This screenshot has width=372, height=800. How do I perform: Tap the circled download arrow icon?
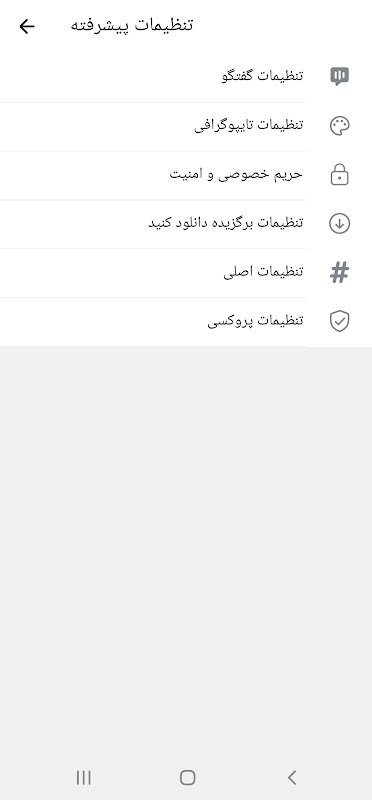[x=339, y=223]
